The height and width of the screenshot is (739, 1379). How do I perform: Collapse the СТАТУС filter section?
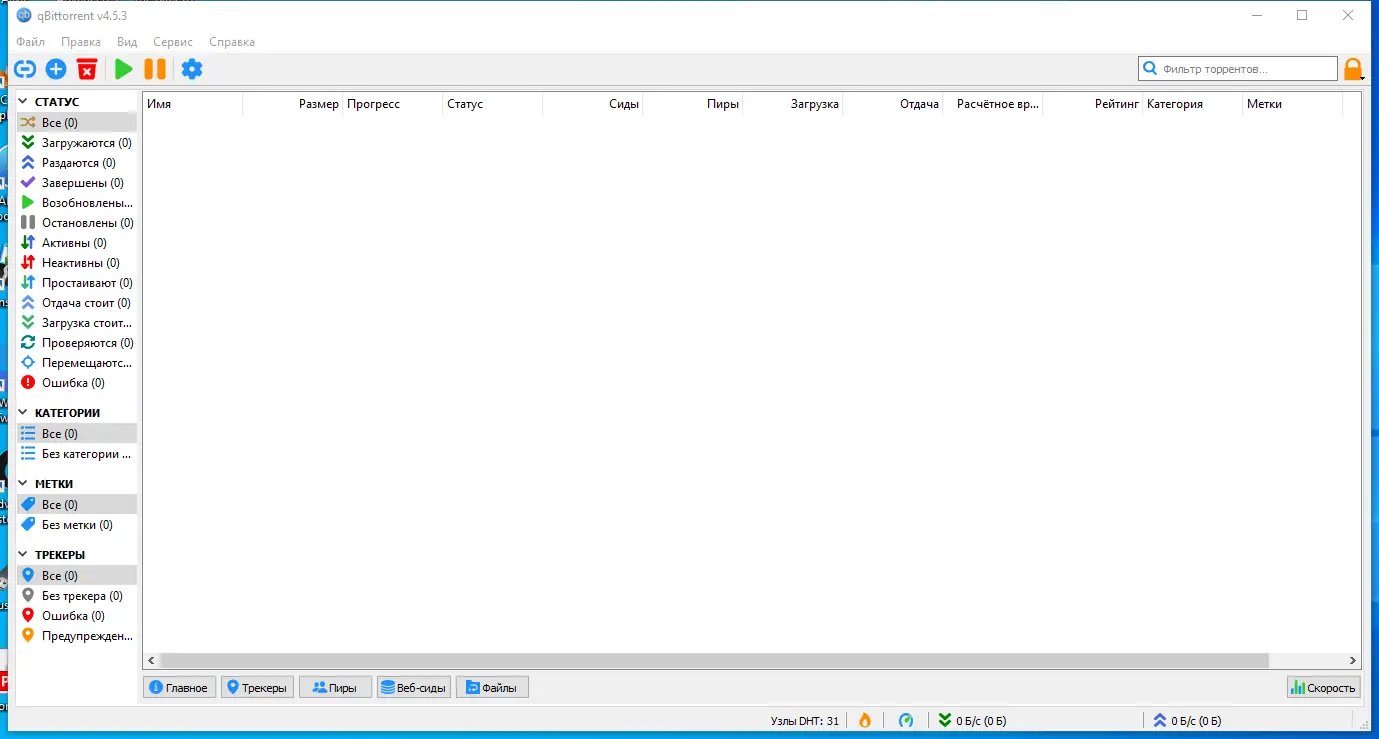pyautogui.click(x=22, y=100)
